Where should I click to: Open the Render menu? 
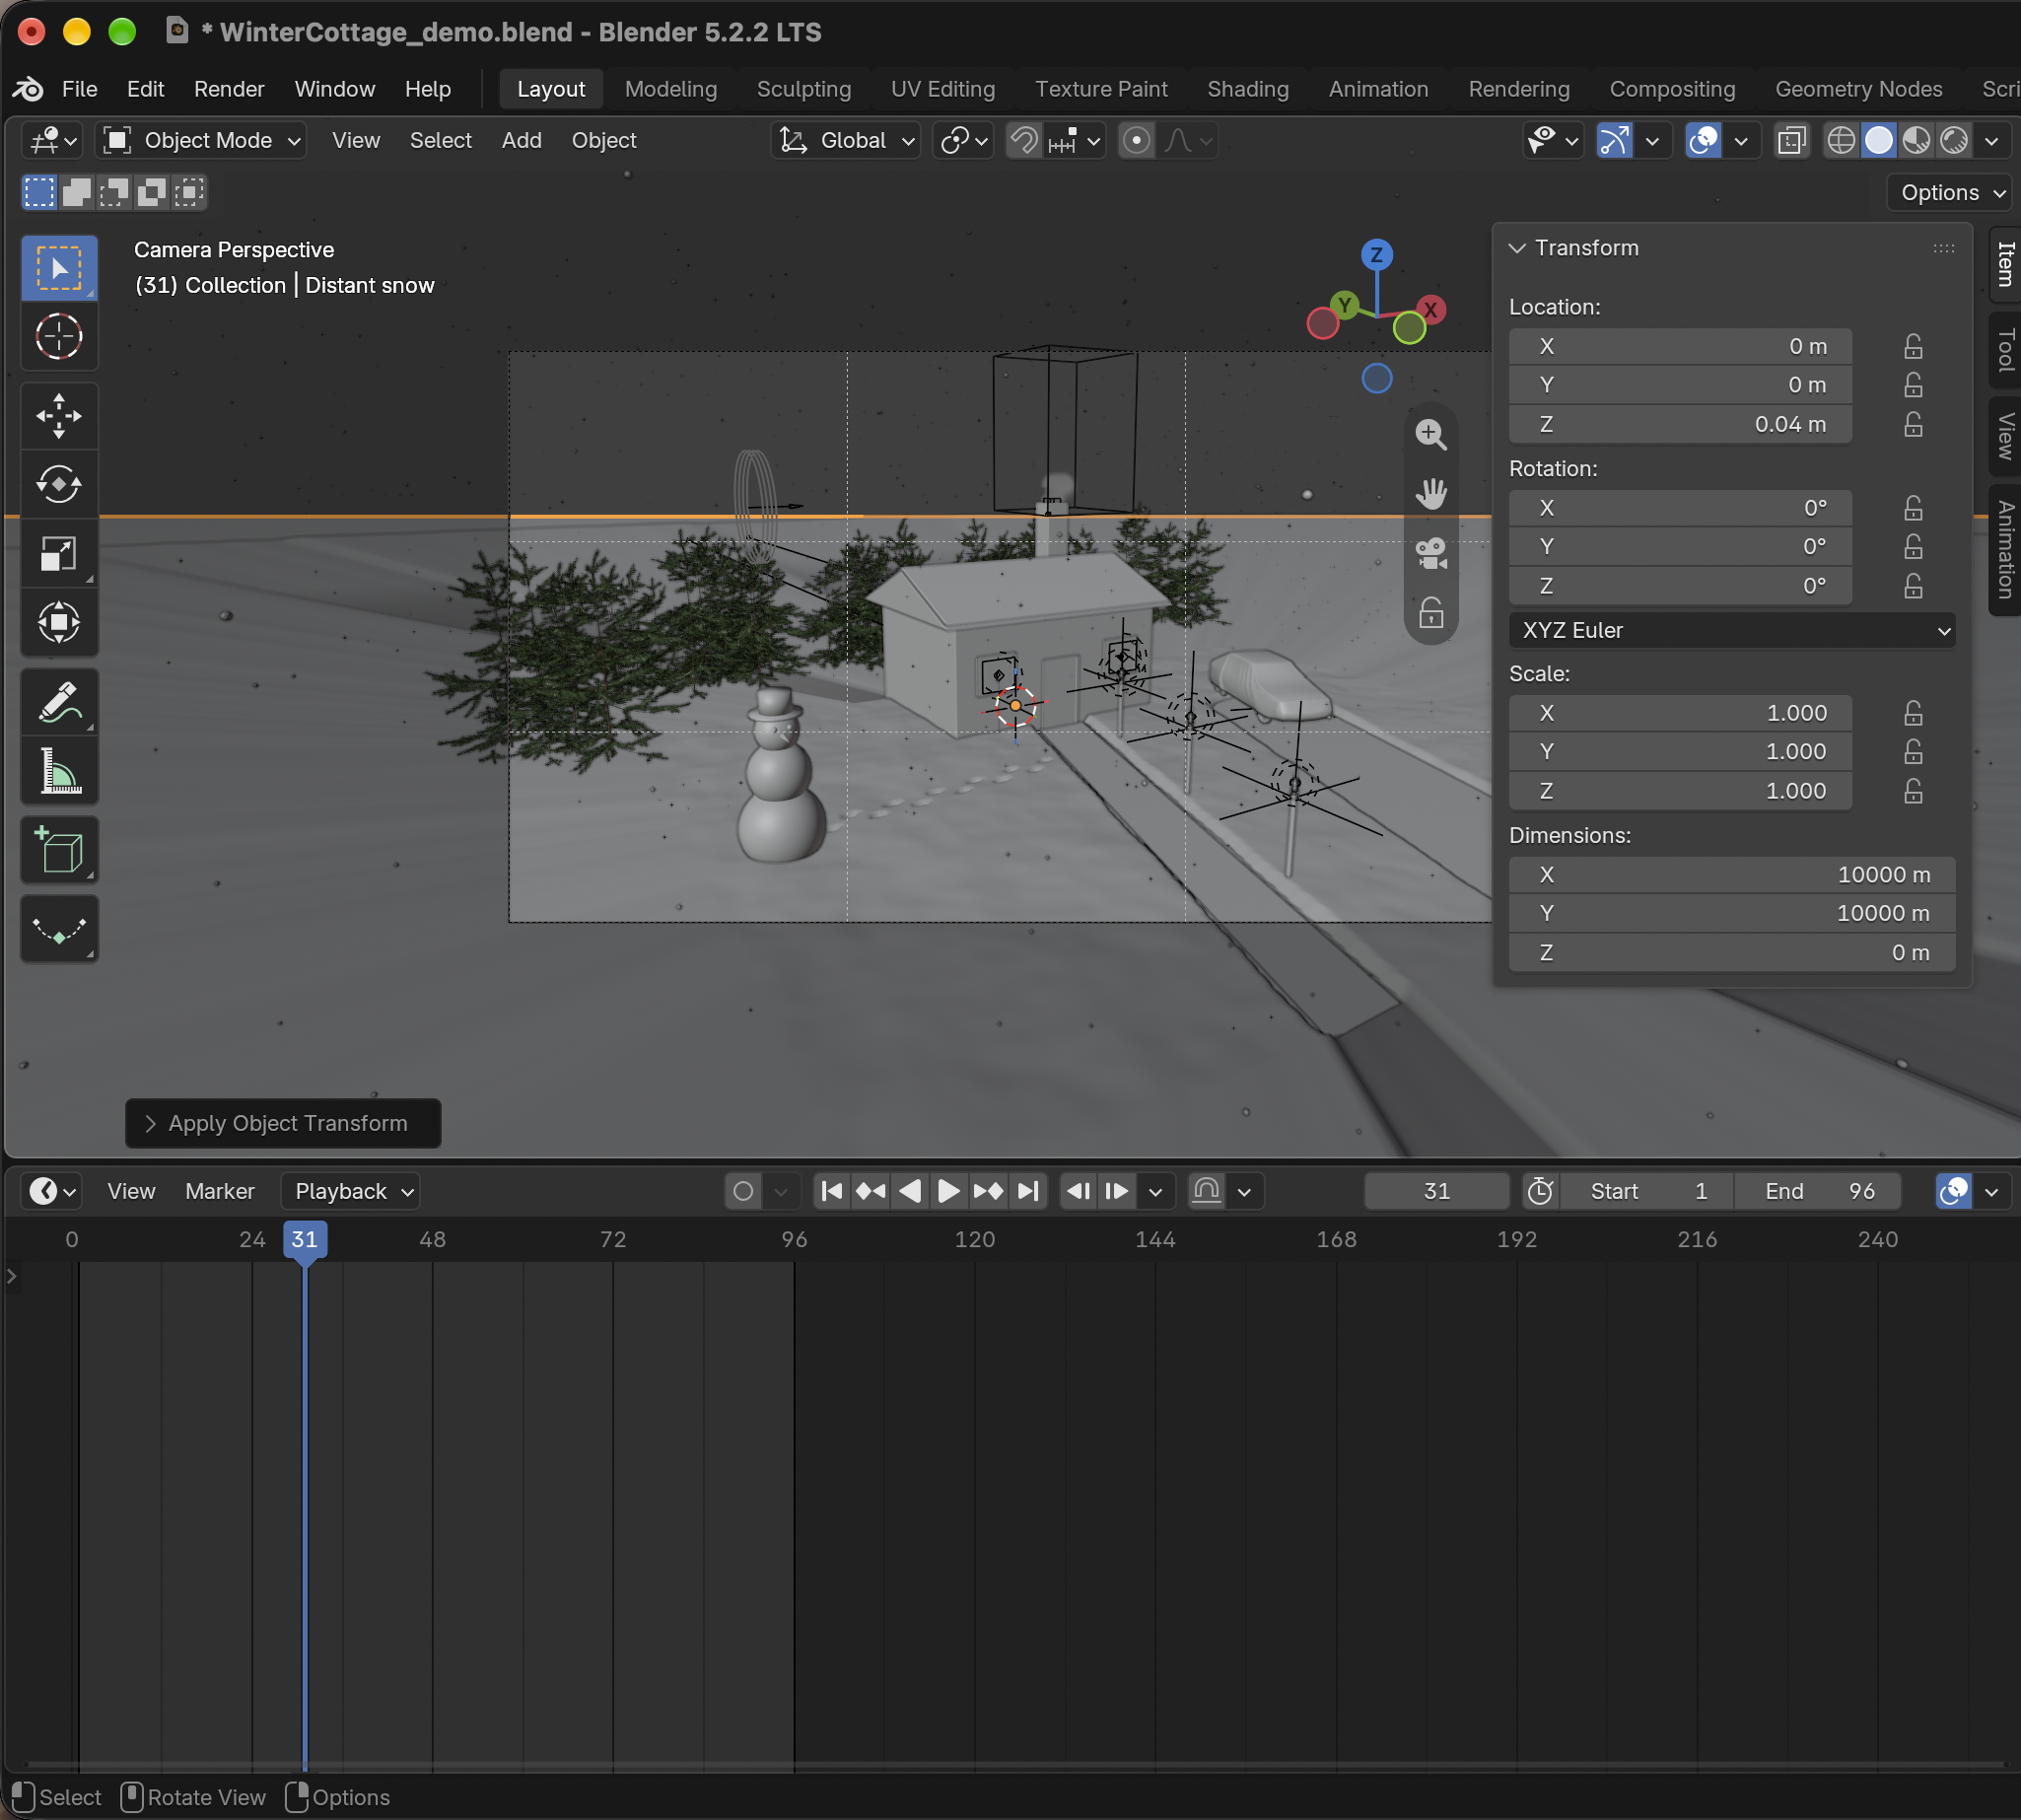pyautogui.click(x=229, y=89)
